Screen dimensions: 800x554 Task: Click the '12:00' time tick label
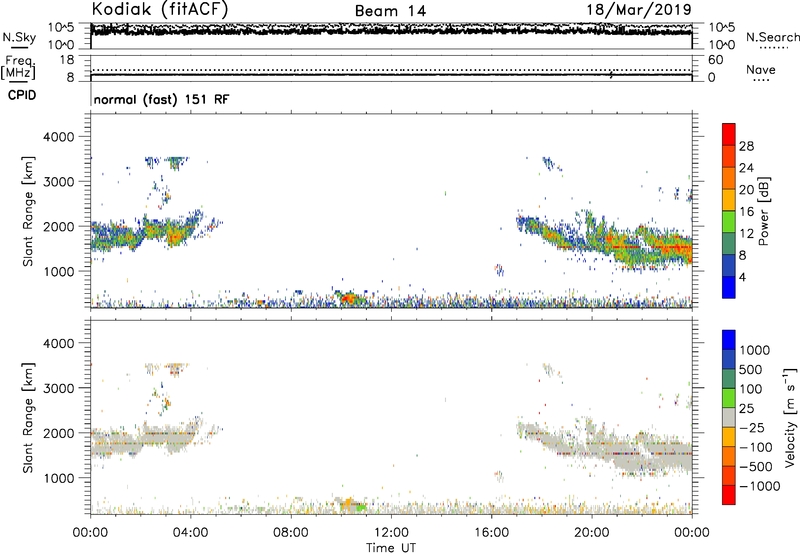[x=391, y=533]
